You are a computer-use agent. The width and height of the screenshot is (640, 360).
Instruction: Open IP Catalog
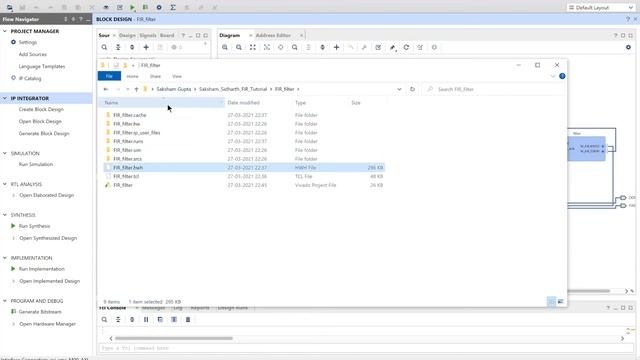point(30,78)
